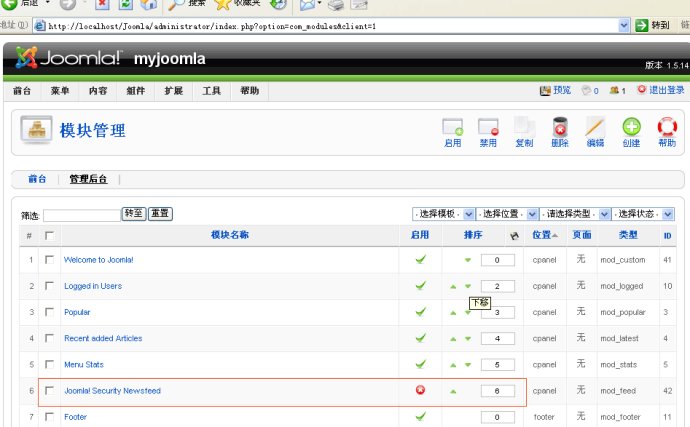Open the 选择状态 state dropdown

point(642,214)
